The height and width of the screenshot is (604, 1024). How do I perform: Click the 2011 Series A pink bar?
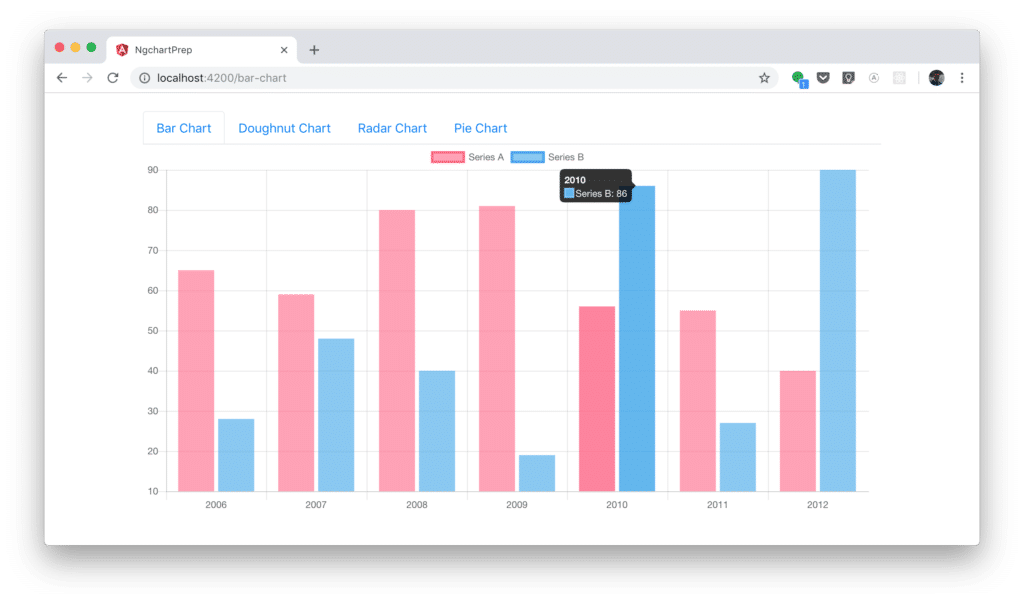click(697, 401)
